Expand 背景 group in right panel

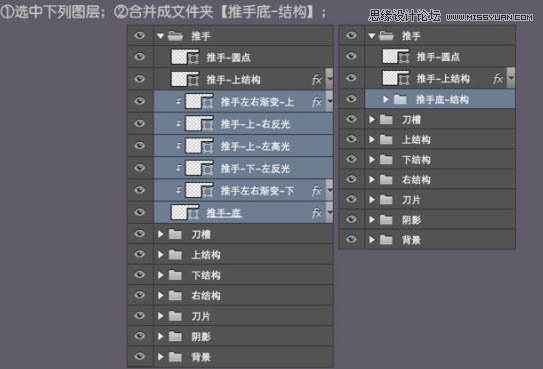pos(372,240)
